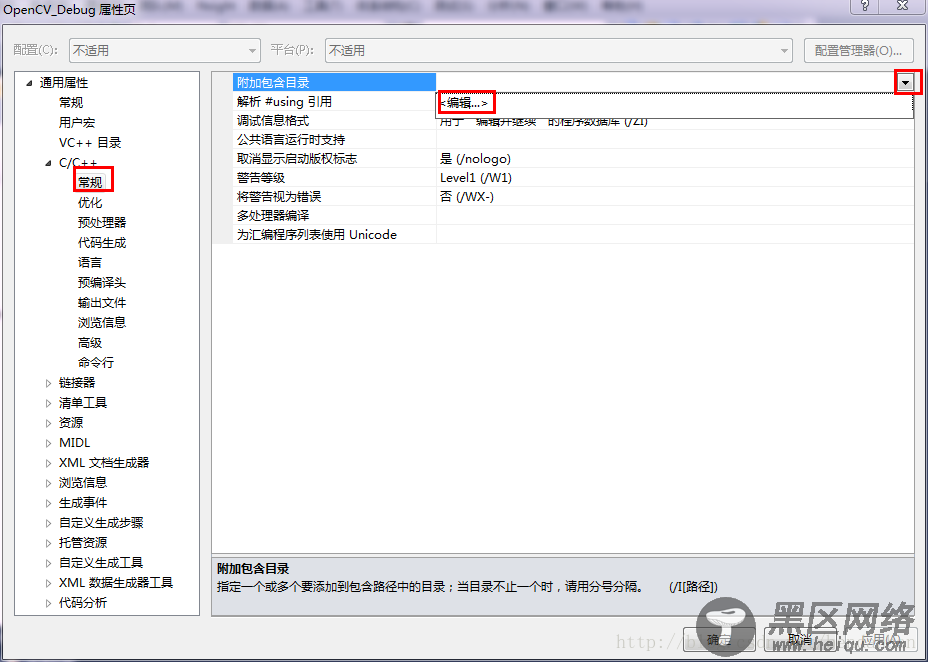Select the 代码分析 tree item label
The image size is (928, 662).
(x=83, y=603)
